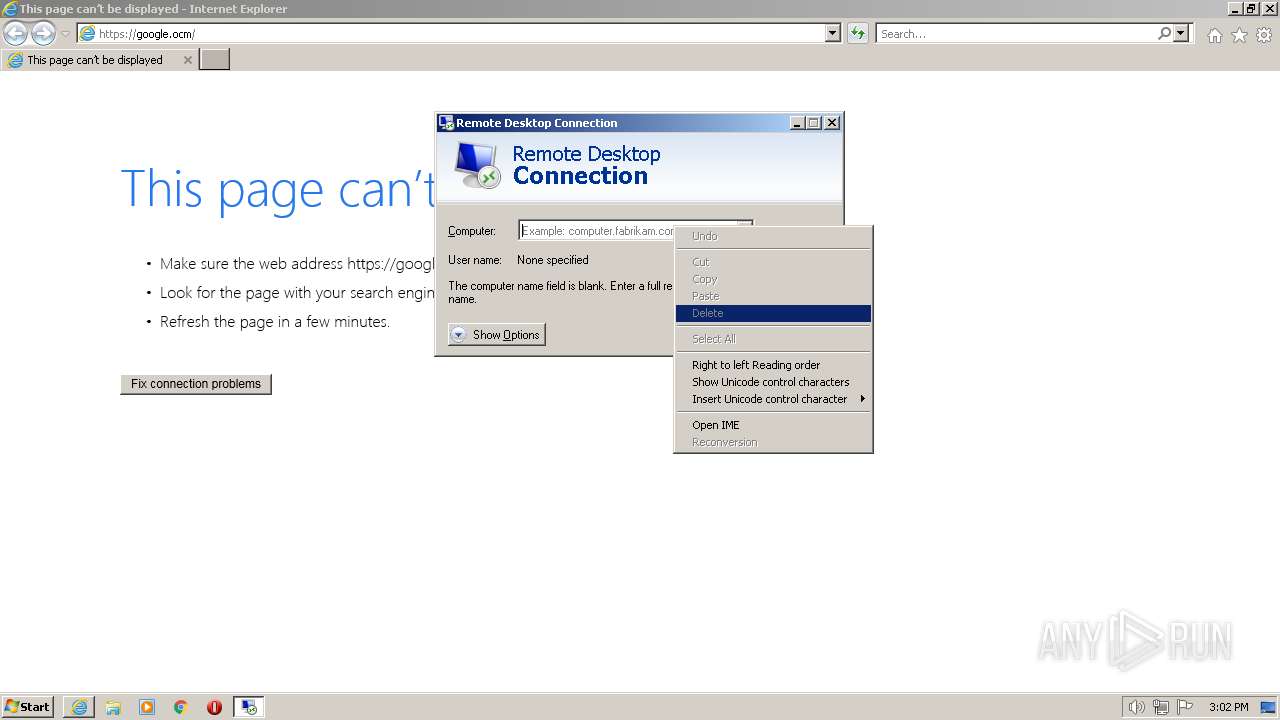
Task: Click the Internet Explorer forward arrow
Action: coord(43,34)
